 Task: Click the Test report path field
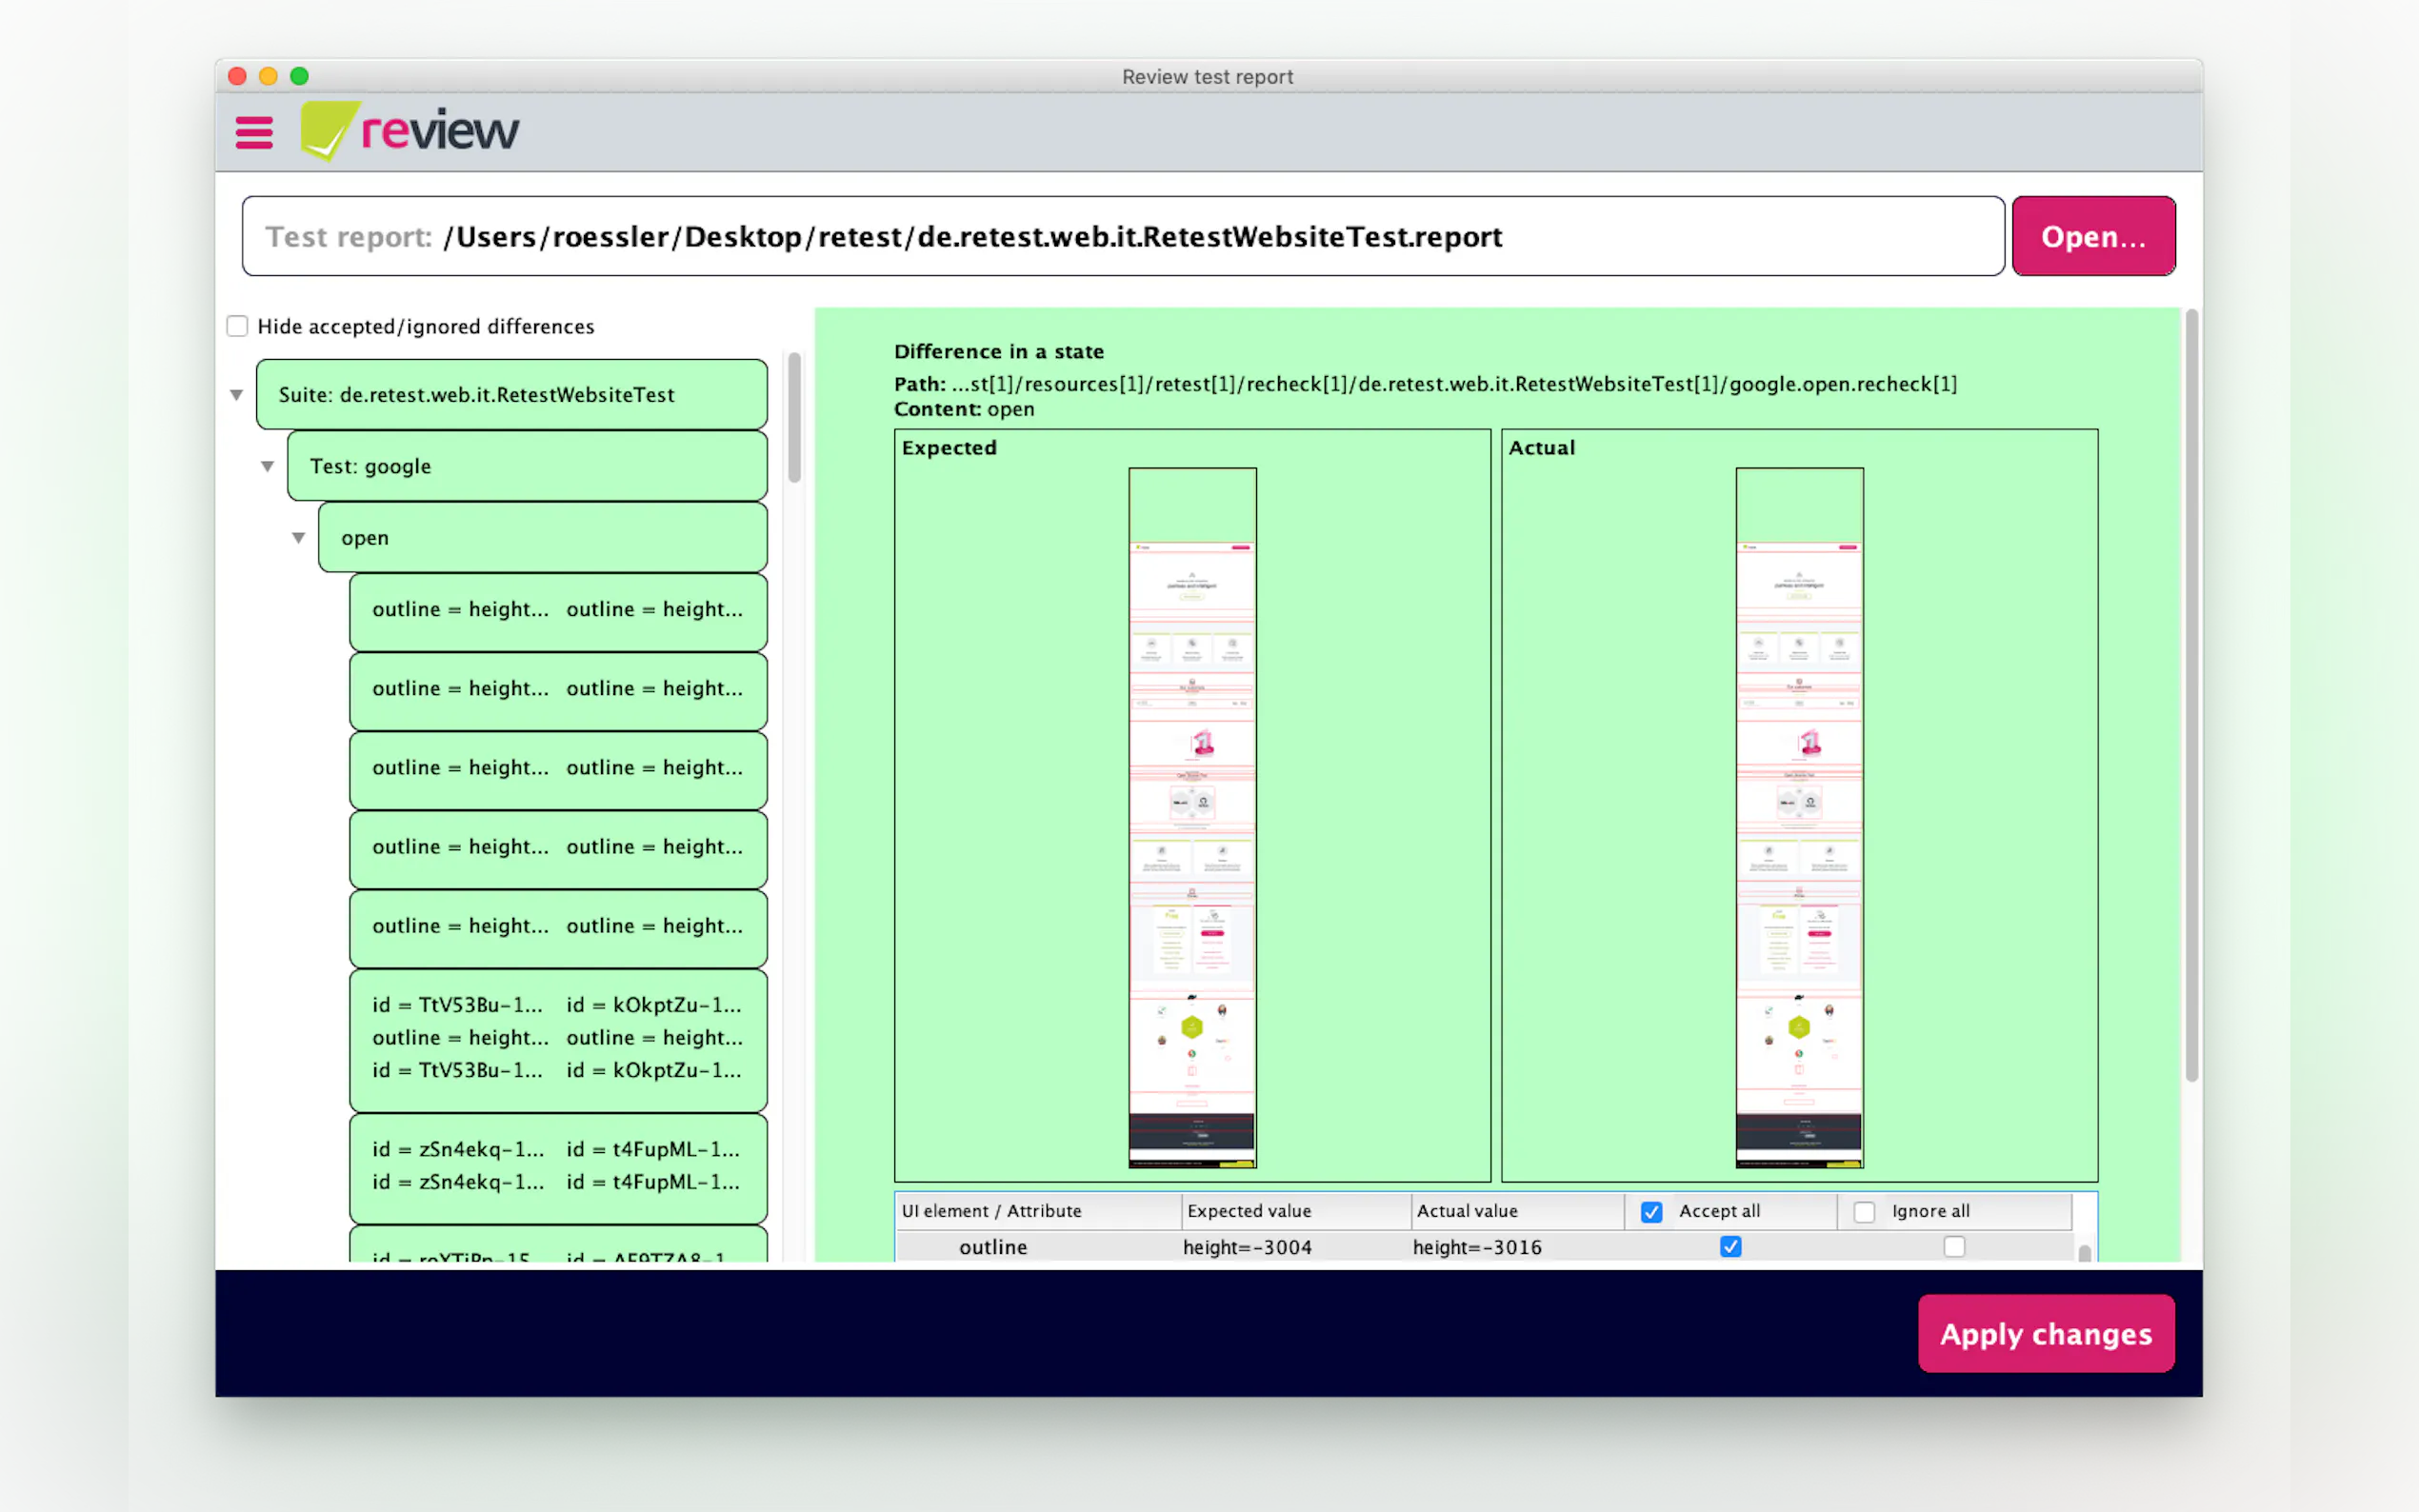pos(1122,237)
